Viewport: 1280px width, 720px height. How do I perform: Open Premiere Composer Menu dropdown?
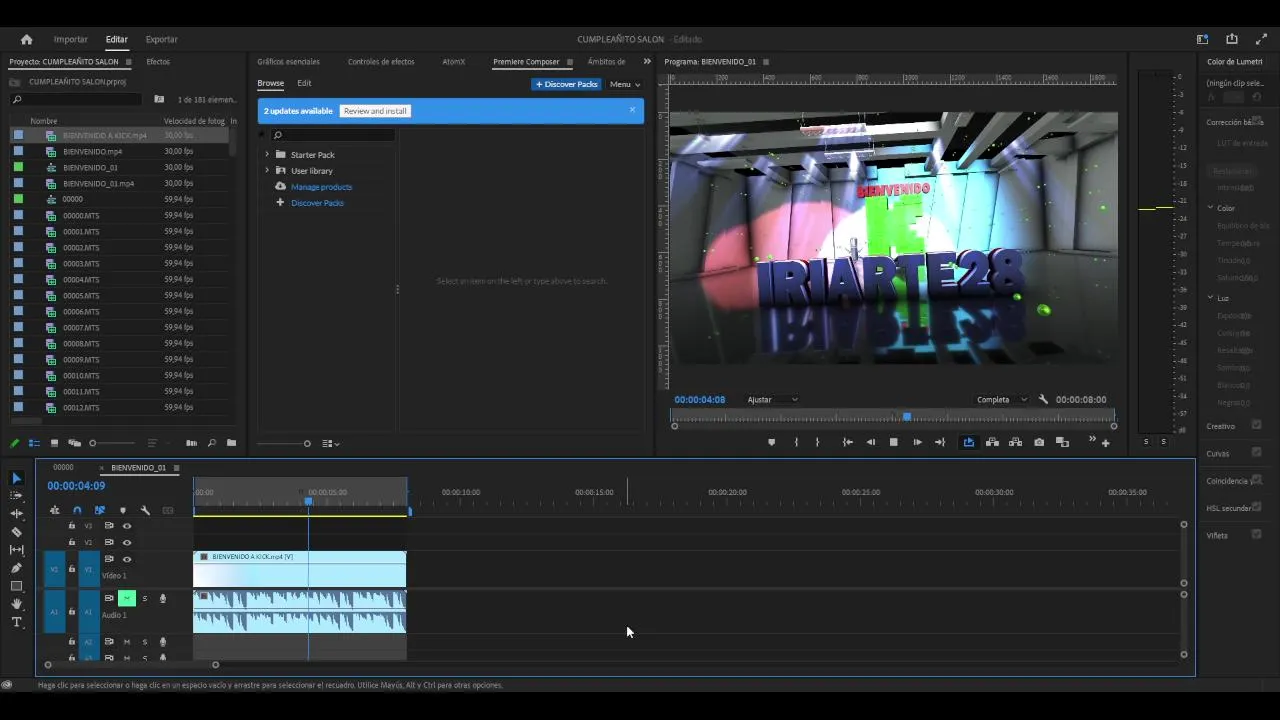tap(625, 84)
